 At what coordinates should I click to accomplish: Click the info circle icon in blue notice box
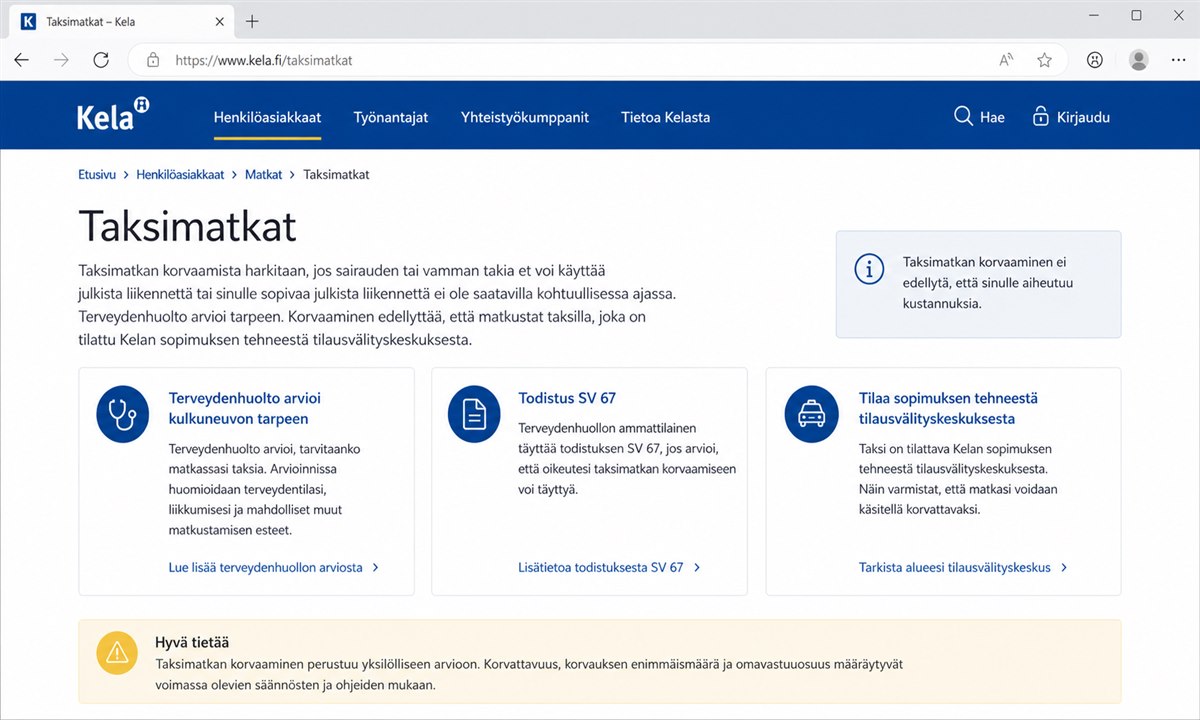point(869,269)
